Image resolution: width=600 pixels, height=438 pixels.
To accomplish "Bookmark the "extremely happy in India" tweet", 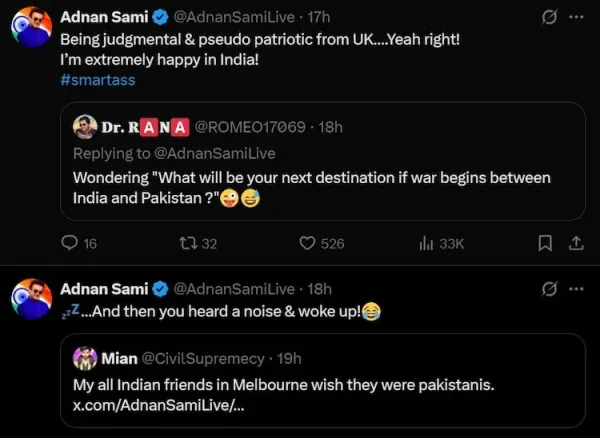I will click(545, 243).
